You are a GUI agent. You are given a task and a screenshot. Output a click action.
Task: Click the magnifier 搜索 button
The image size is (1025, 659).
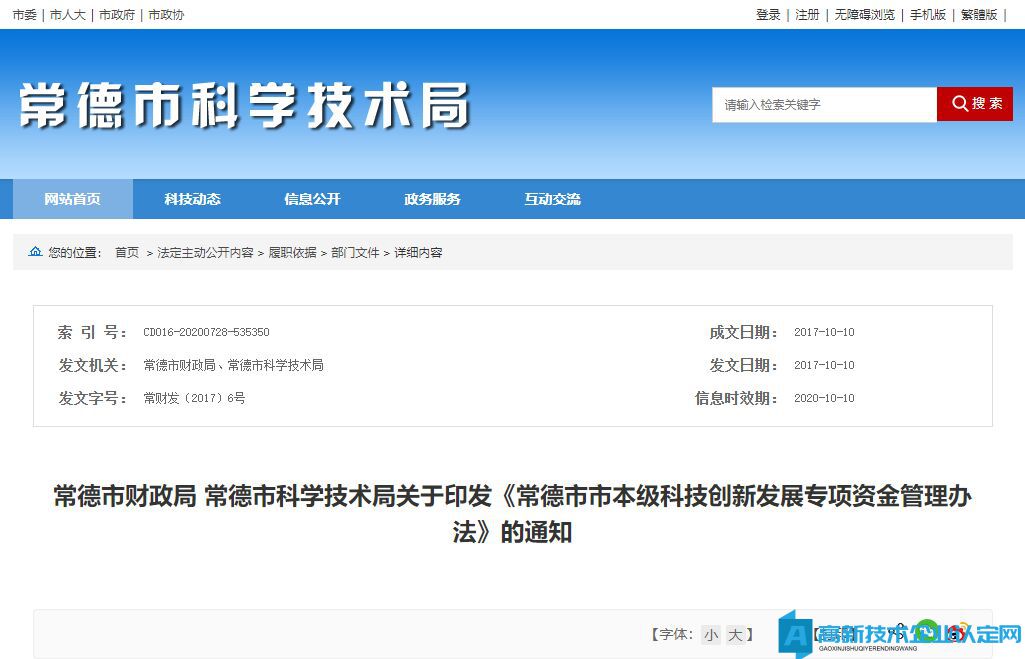[975, 104]
